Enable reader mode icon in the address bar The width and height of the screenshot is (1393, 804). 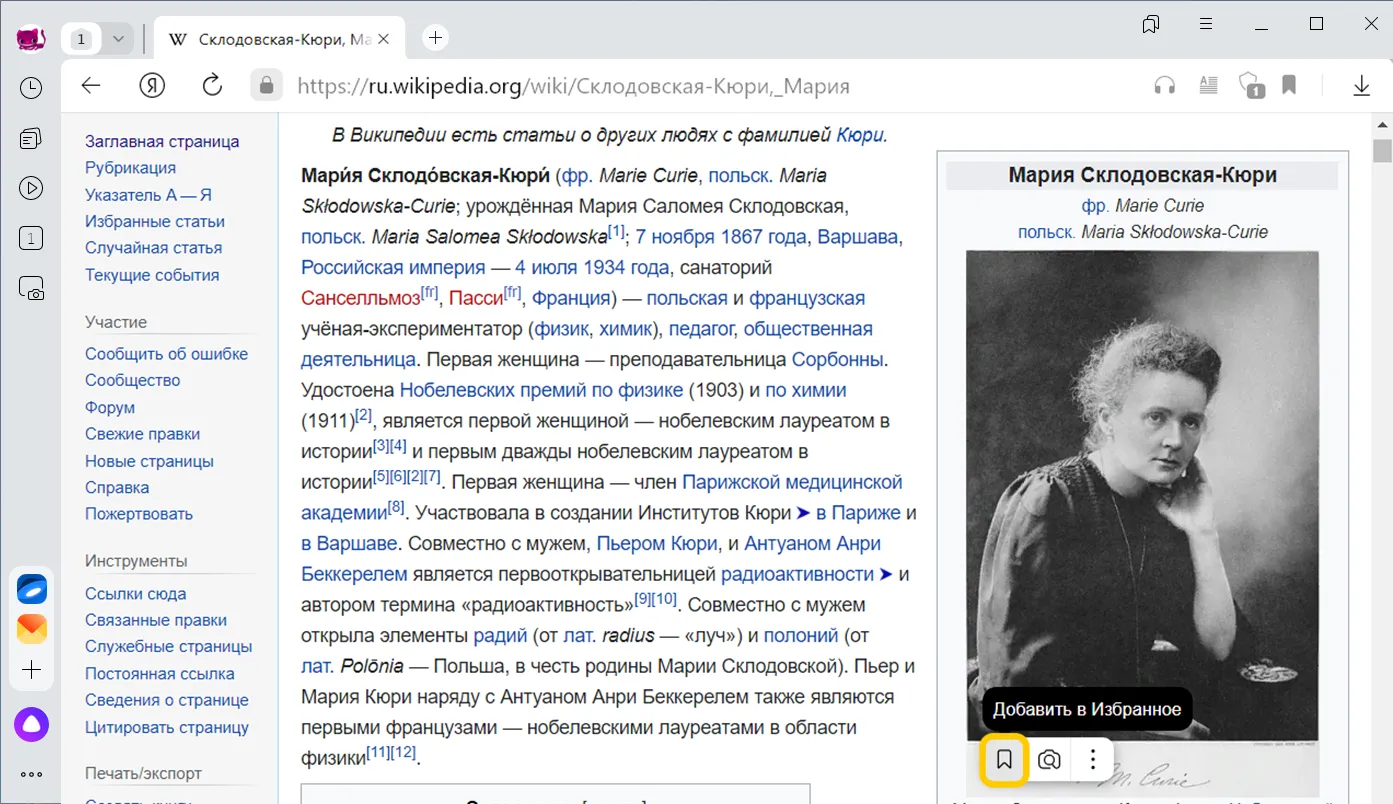[x=1209, y=86]
